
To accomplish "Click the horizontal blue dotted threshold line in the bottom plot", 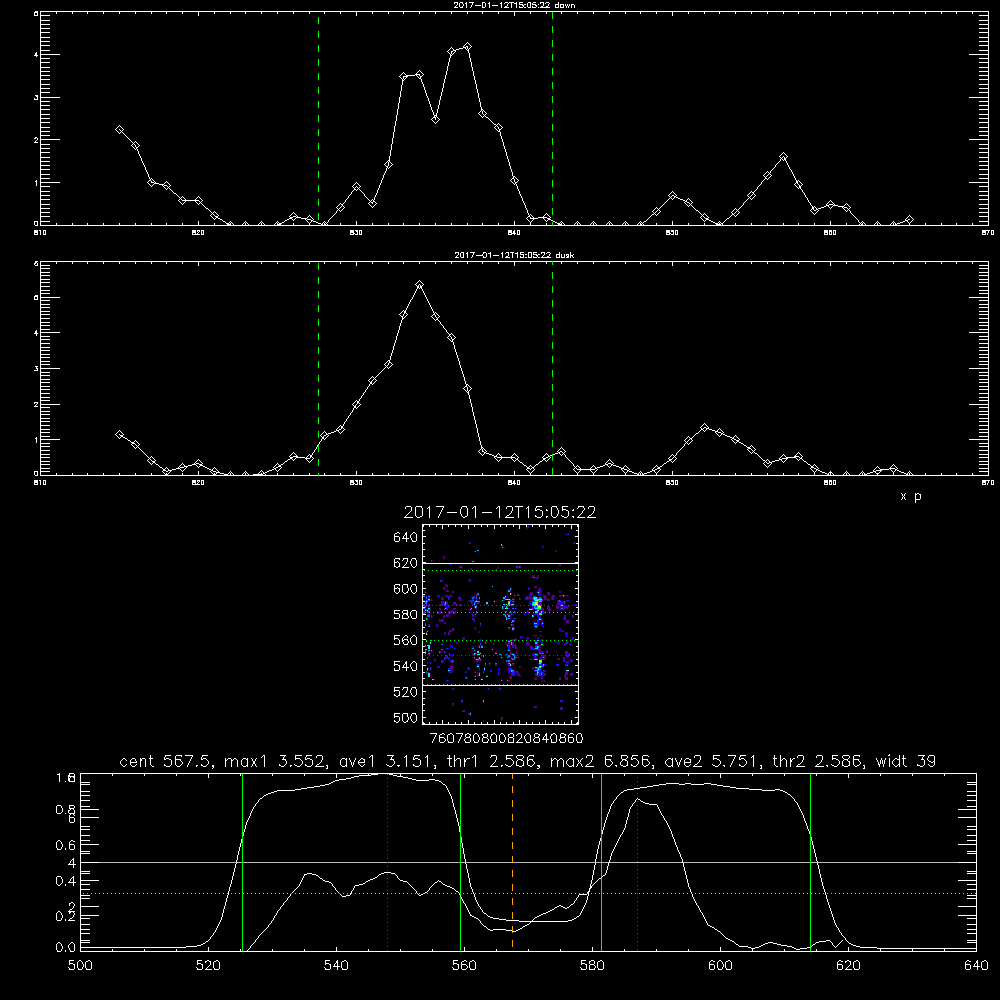I will pyautogui.click(x=528, y=893).
